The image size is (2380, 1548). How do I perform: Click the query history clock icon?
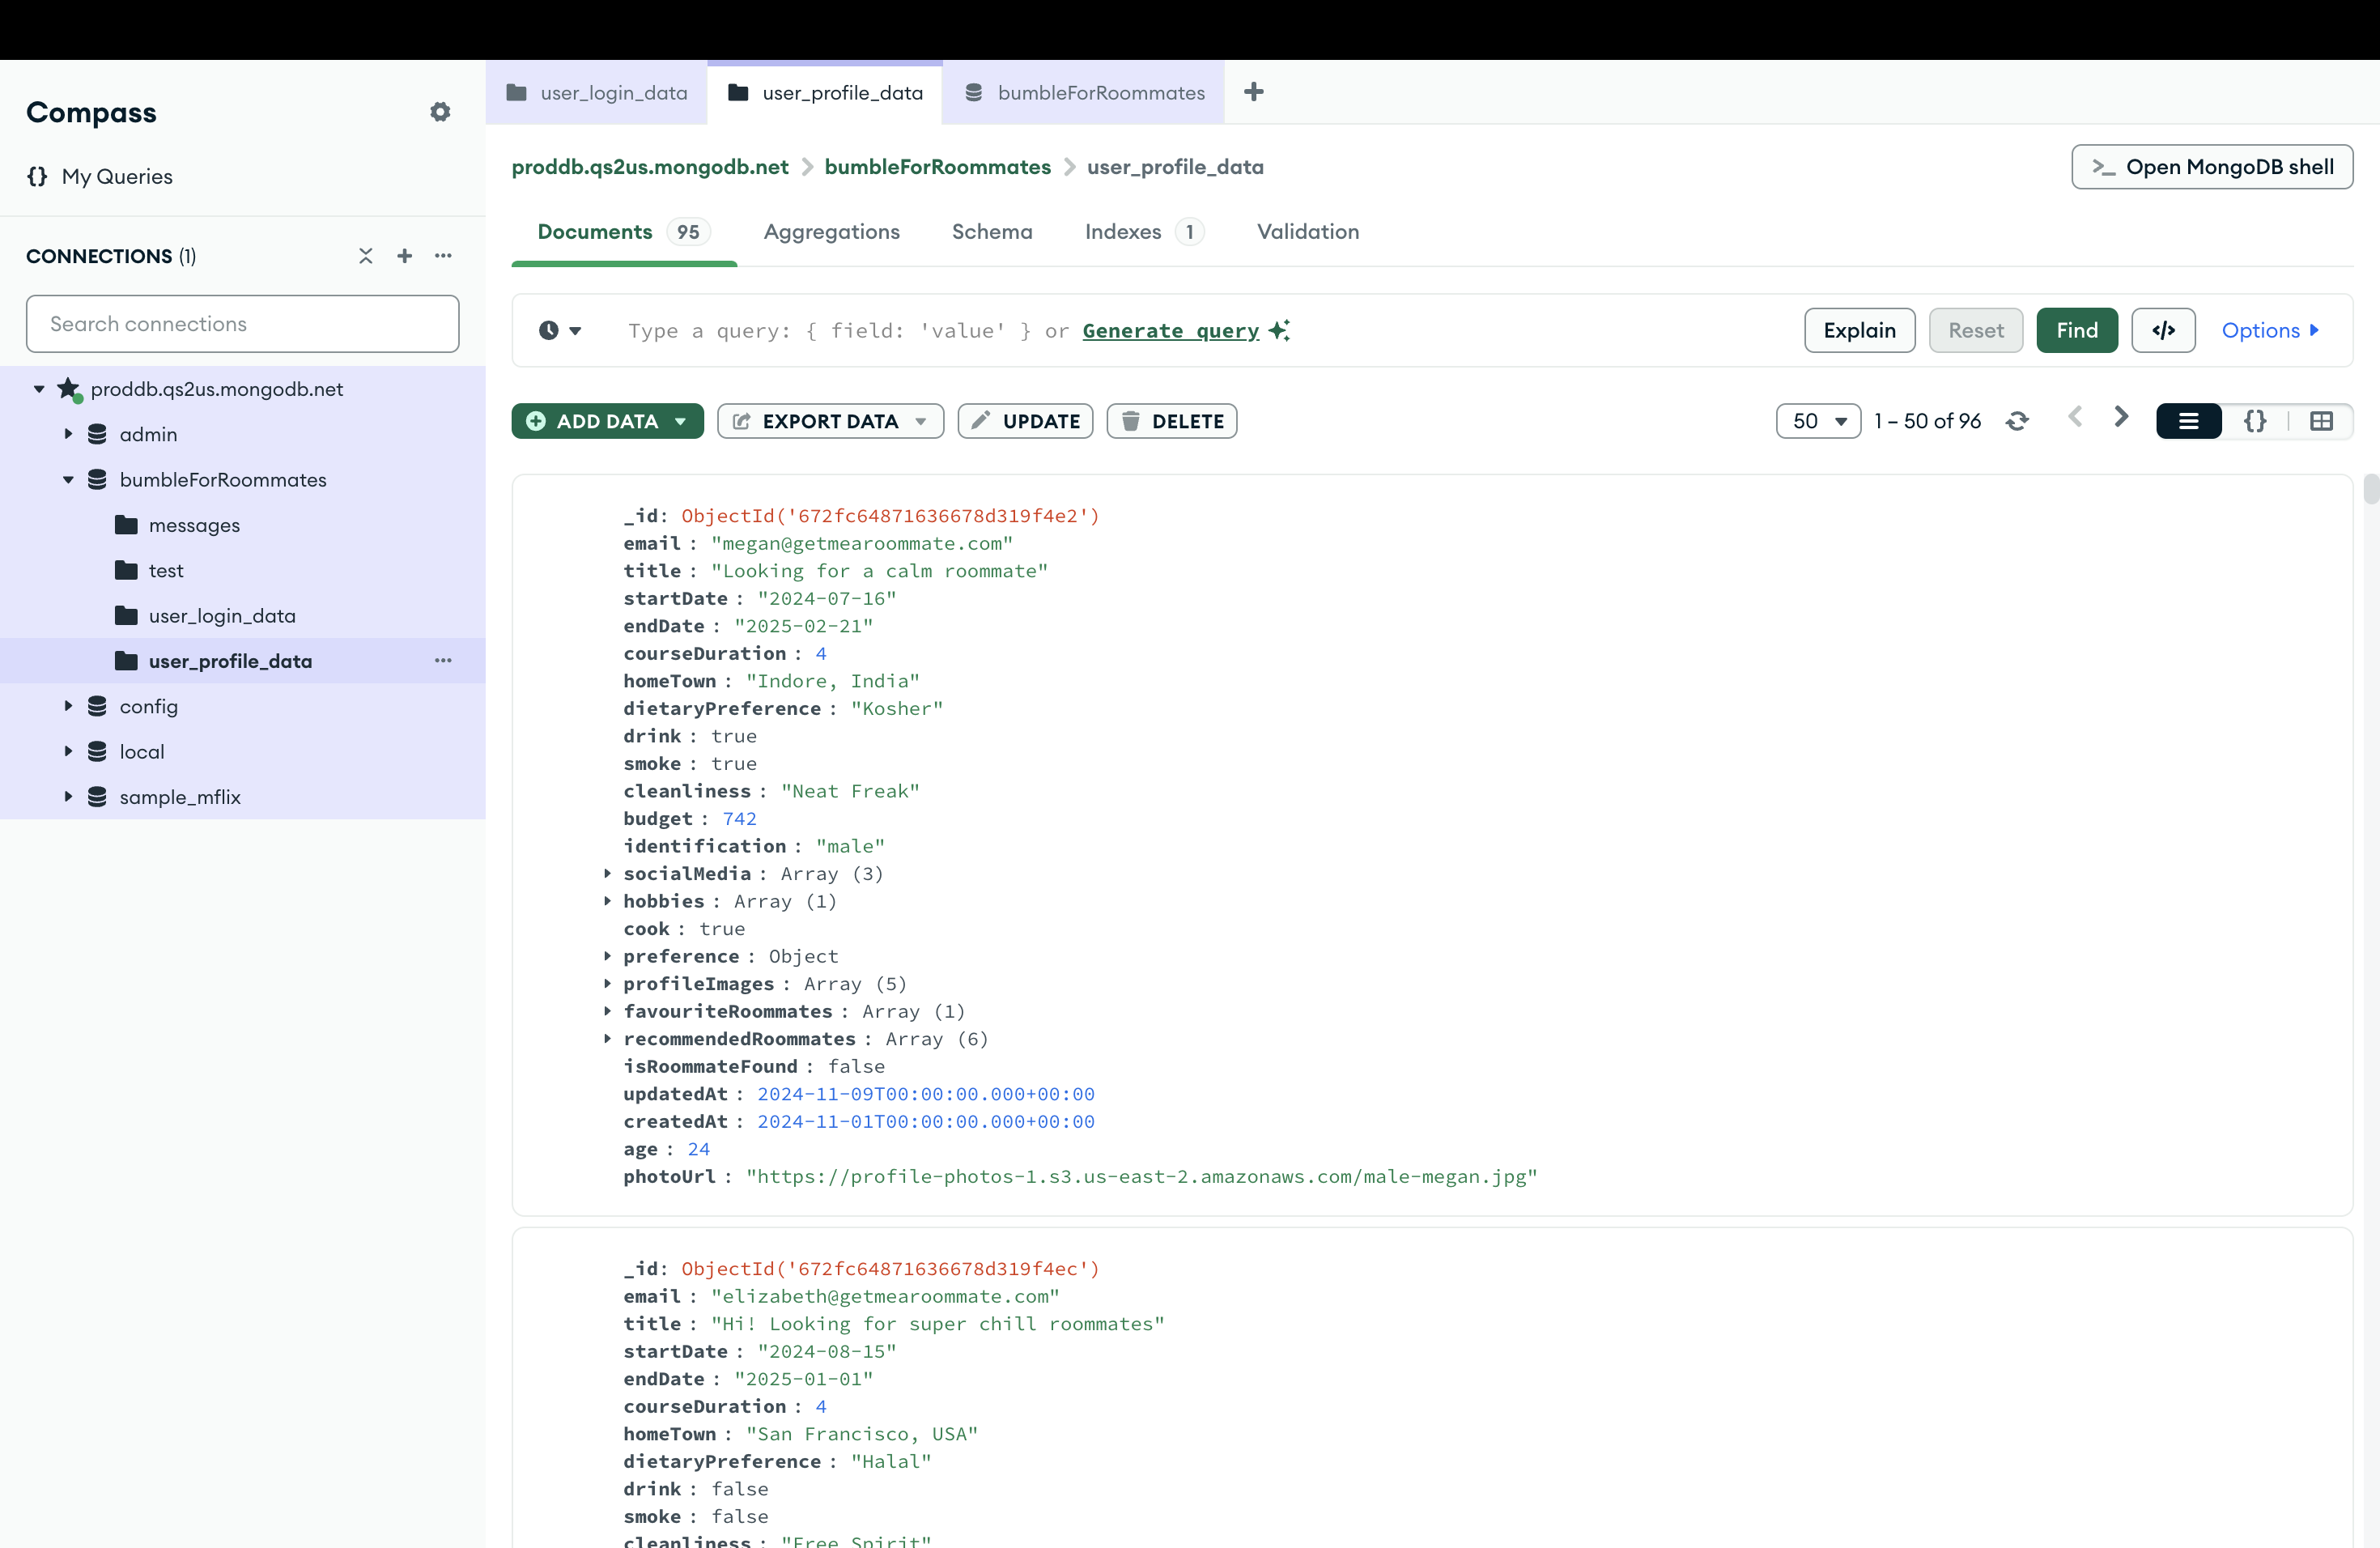[x=549, y=330]
